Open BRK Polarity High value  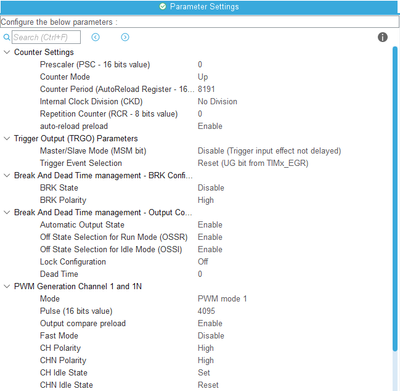point(206,200)
